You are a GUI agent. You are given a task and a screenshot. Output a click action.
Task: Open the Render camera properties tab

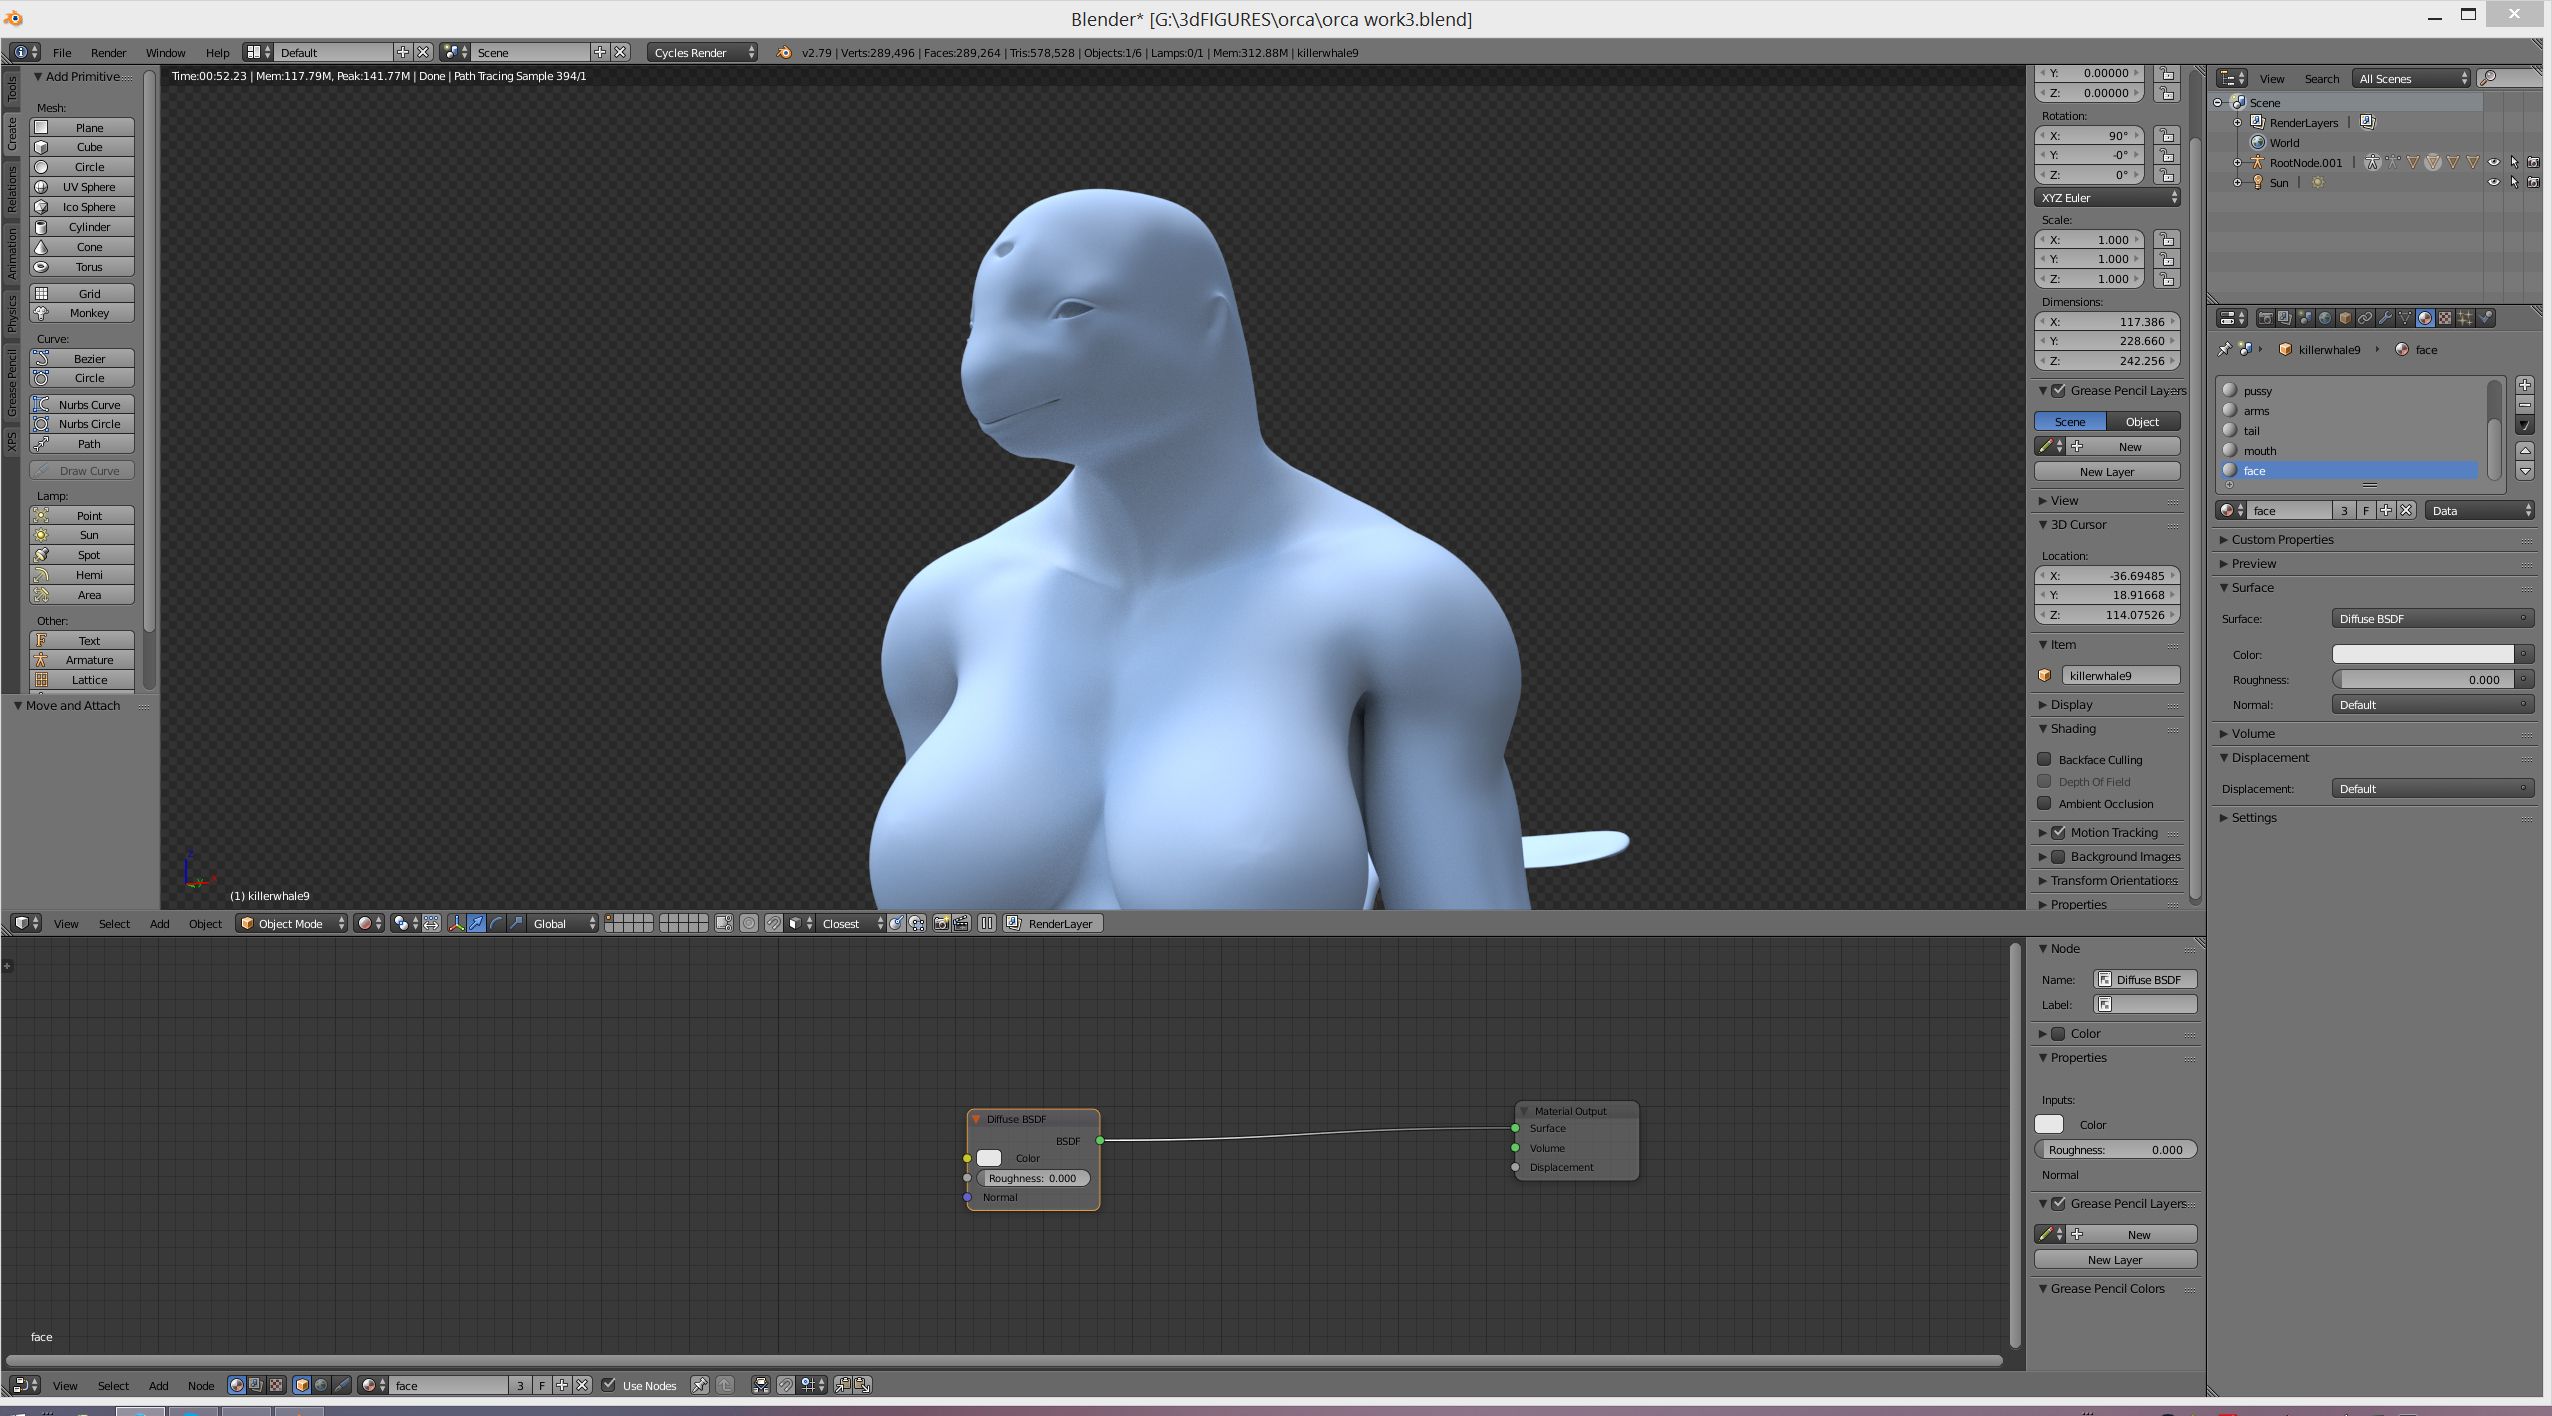(x=2265, y=318)
